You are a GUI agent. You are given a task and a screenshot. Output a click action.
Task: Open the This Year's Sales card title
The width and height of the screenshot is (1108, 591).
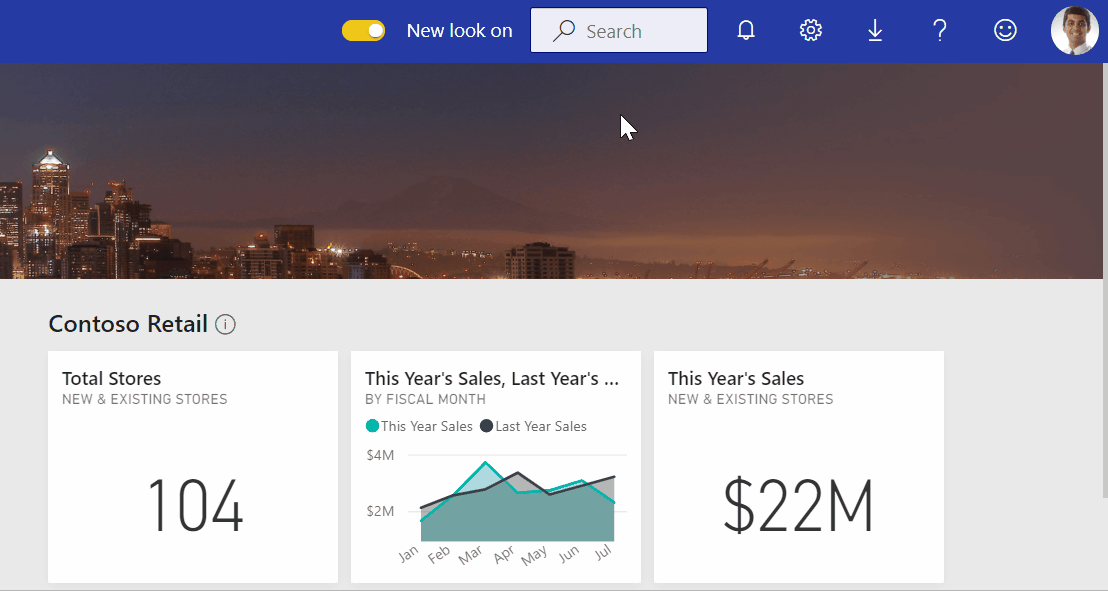(736, 378)
